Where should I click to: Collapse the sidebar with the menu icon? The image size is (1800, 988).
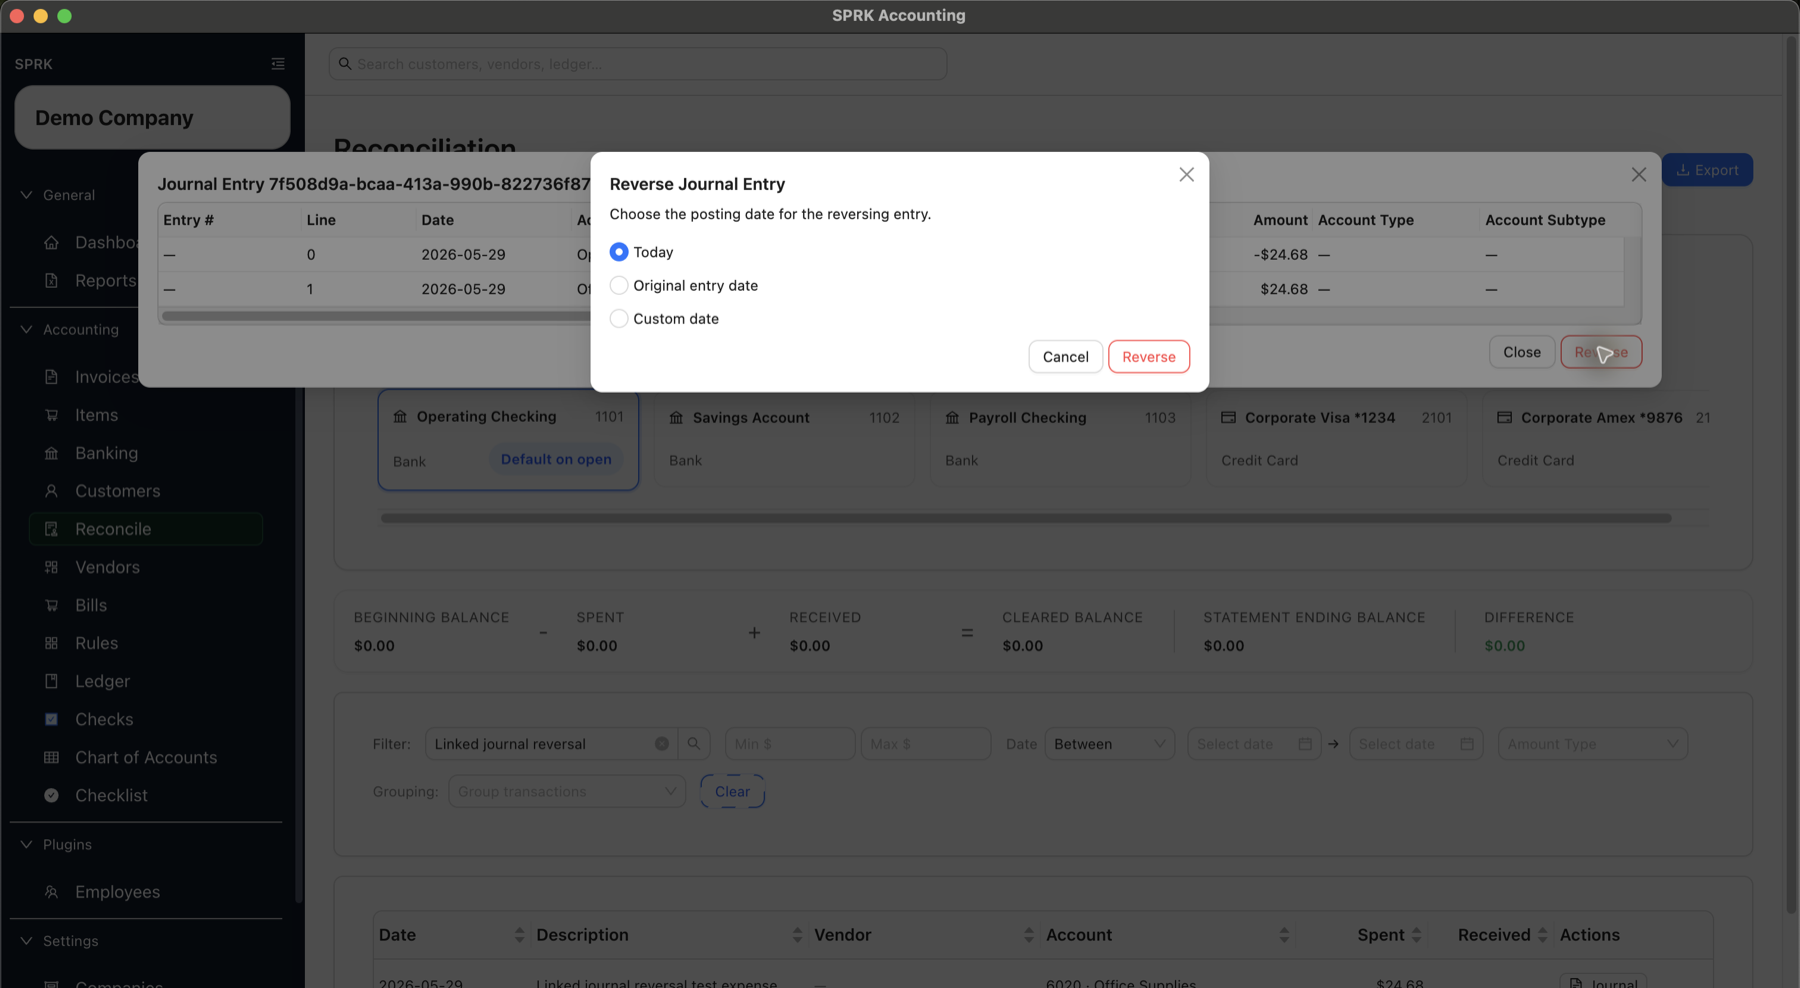coord(278,64)
